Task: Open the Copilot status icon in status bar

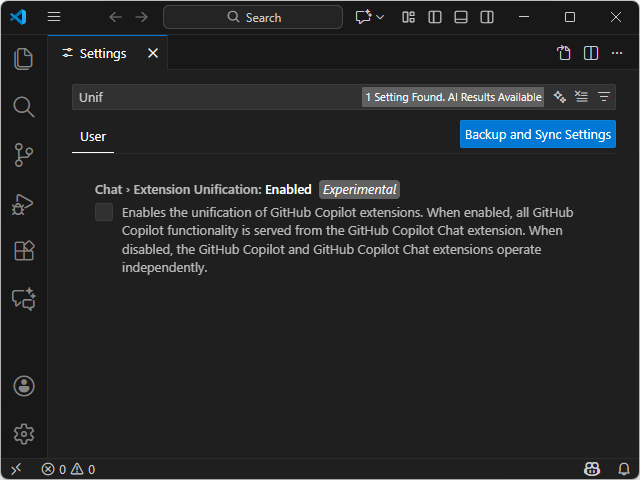Action: point(592,469)
